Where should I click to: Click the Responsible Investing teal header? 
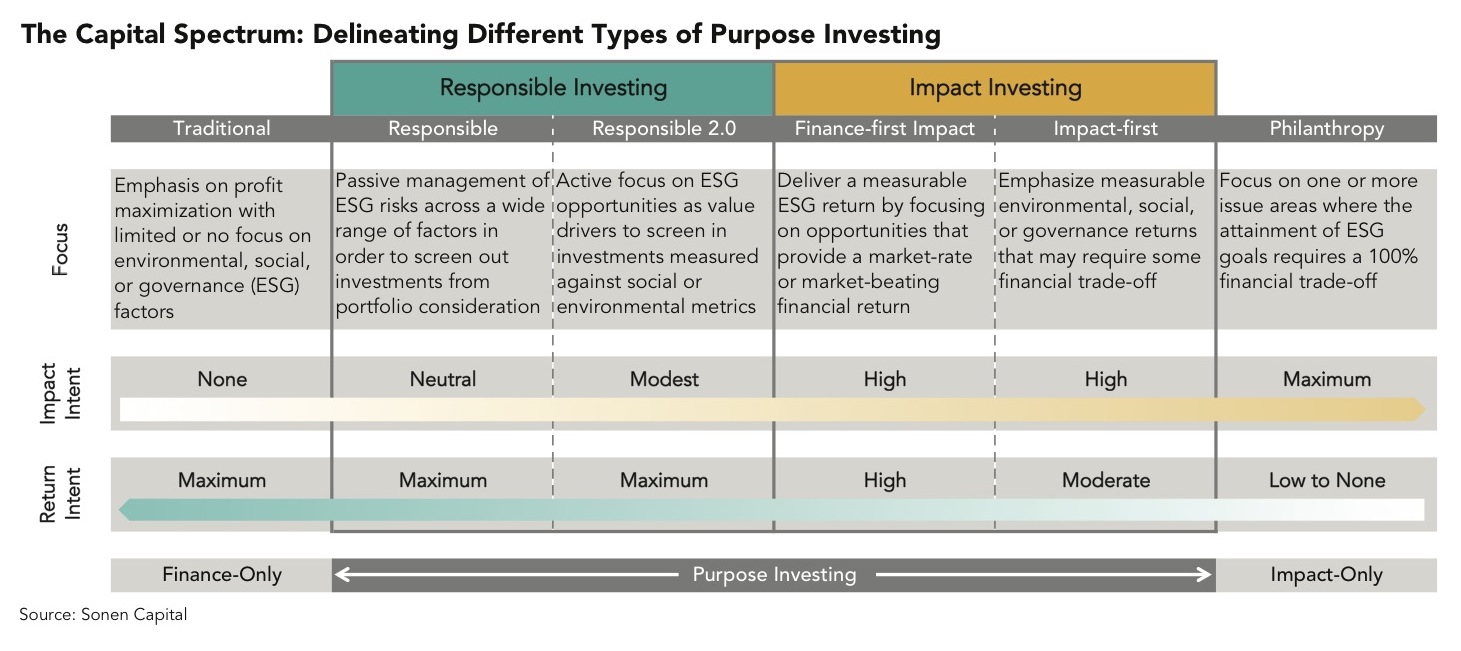tap(553, 87)
